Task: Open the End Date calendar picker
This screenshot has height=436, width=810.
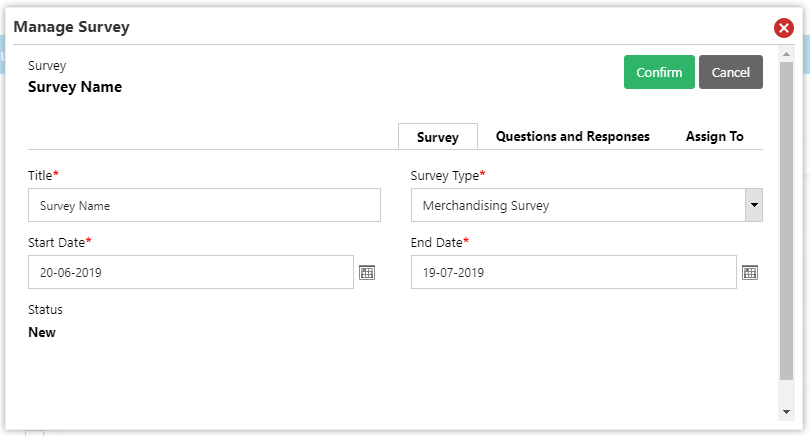Action: [750, 272]
